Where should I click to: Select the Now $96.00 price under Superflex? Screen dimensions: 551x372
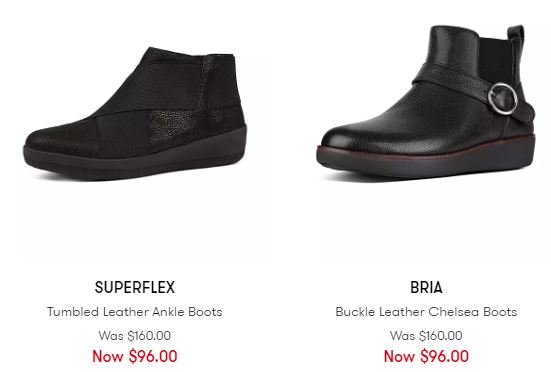click(135, 356)
